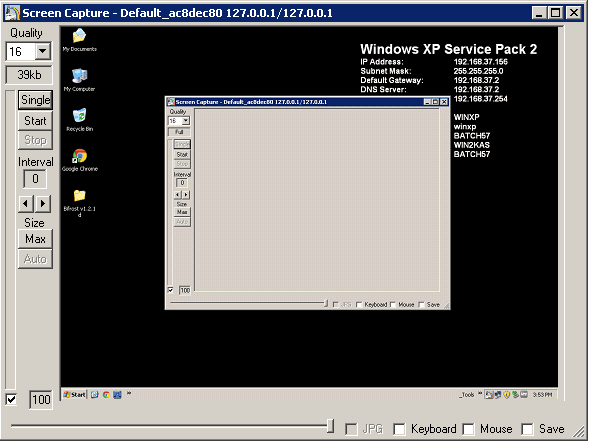Click the 100 value field in outer window
This screenshot has height=442, width=590.
click(41, 399)
